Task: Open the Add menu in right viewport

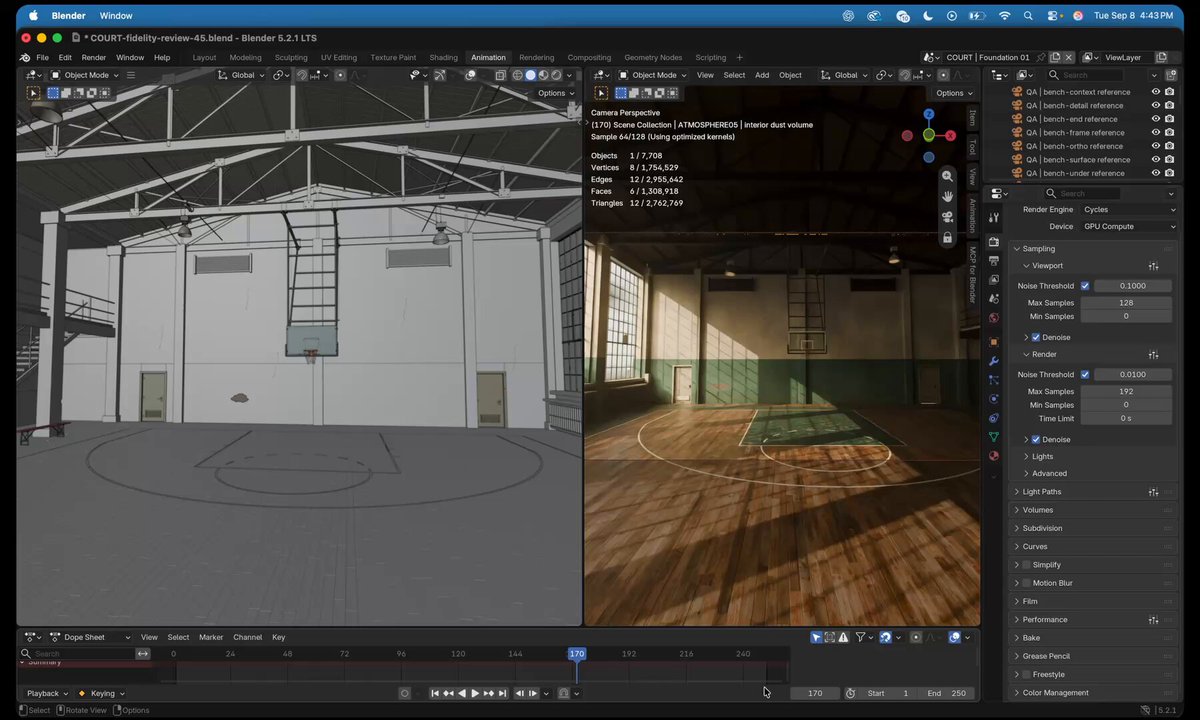Action: 762,75
